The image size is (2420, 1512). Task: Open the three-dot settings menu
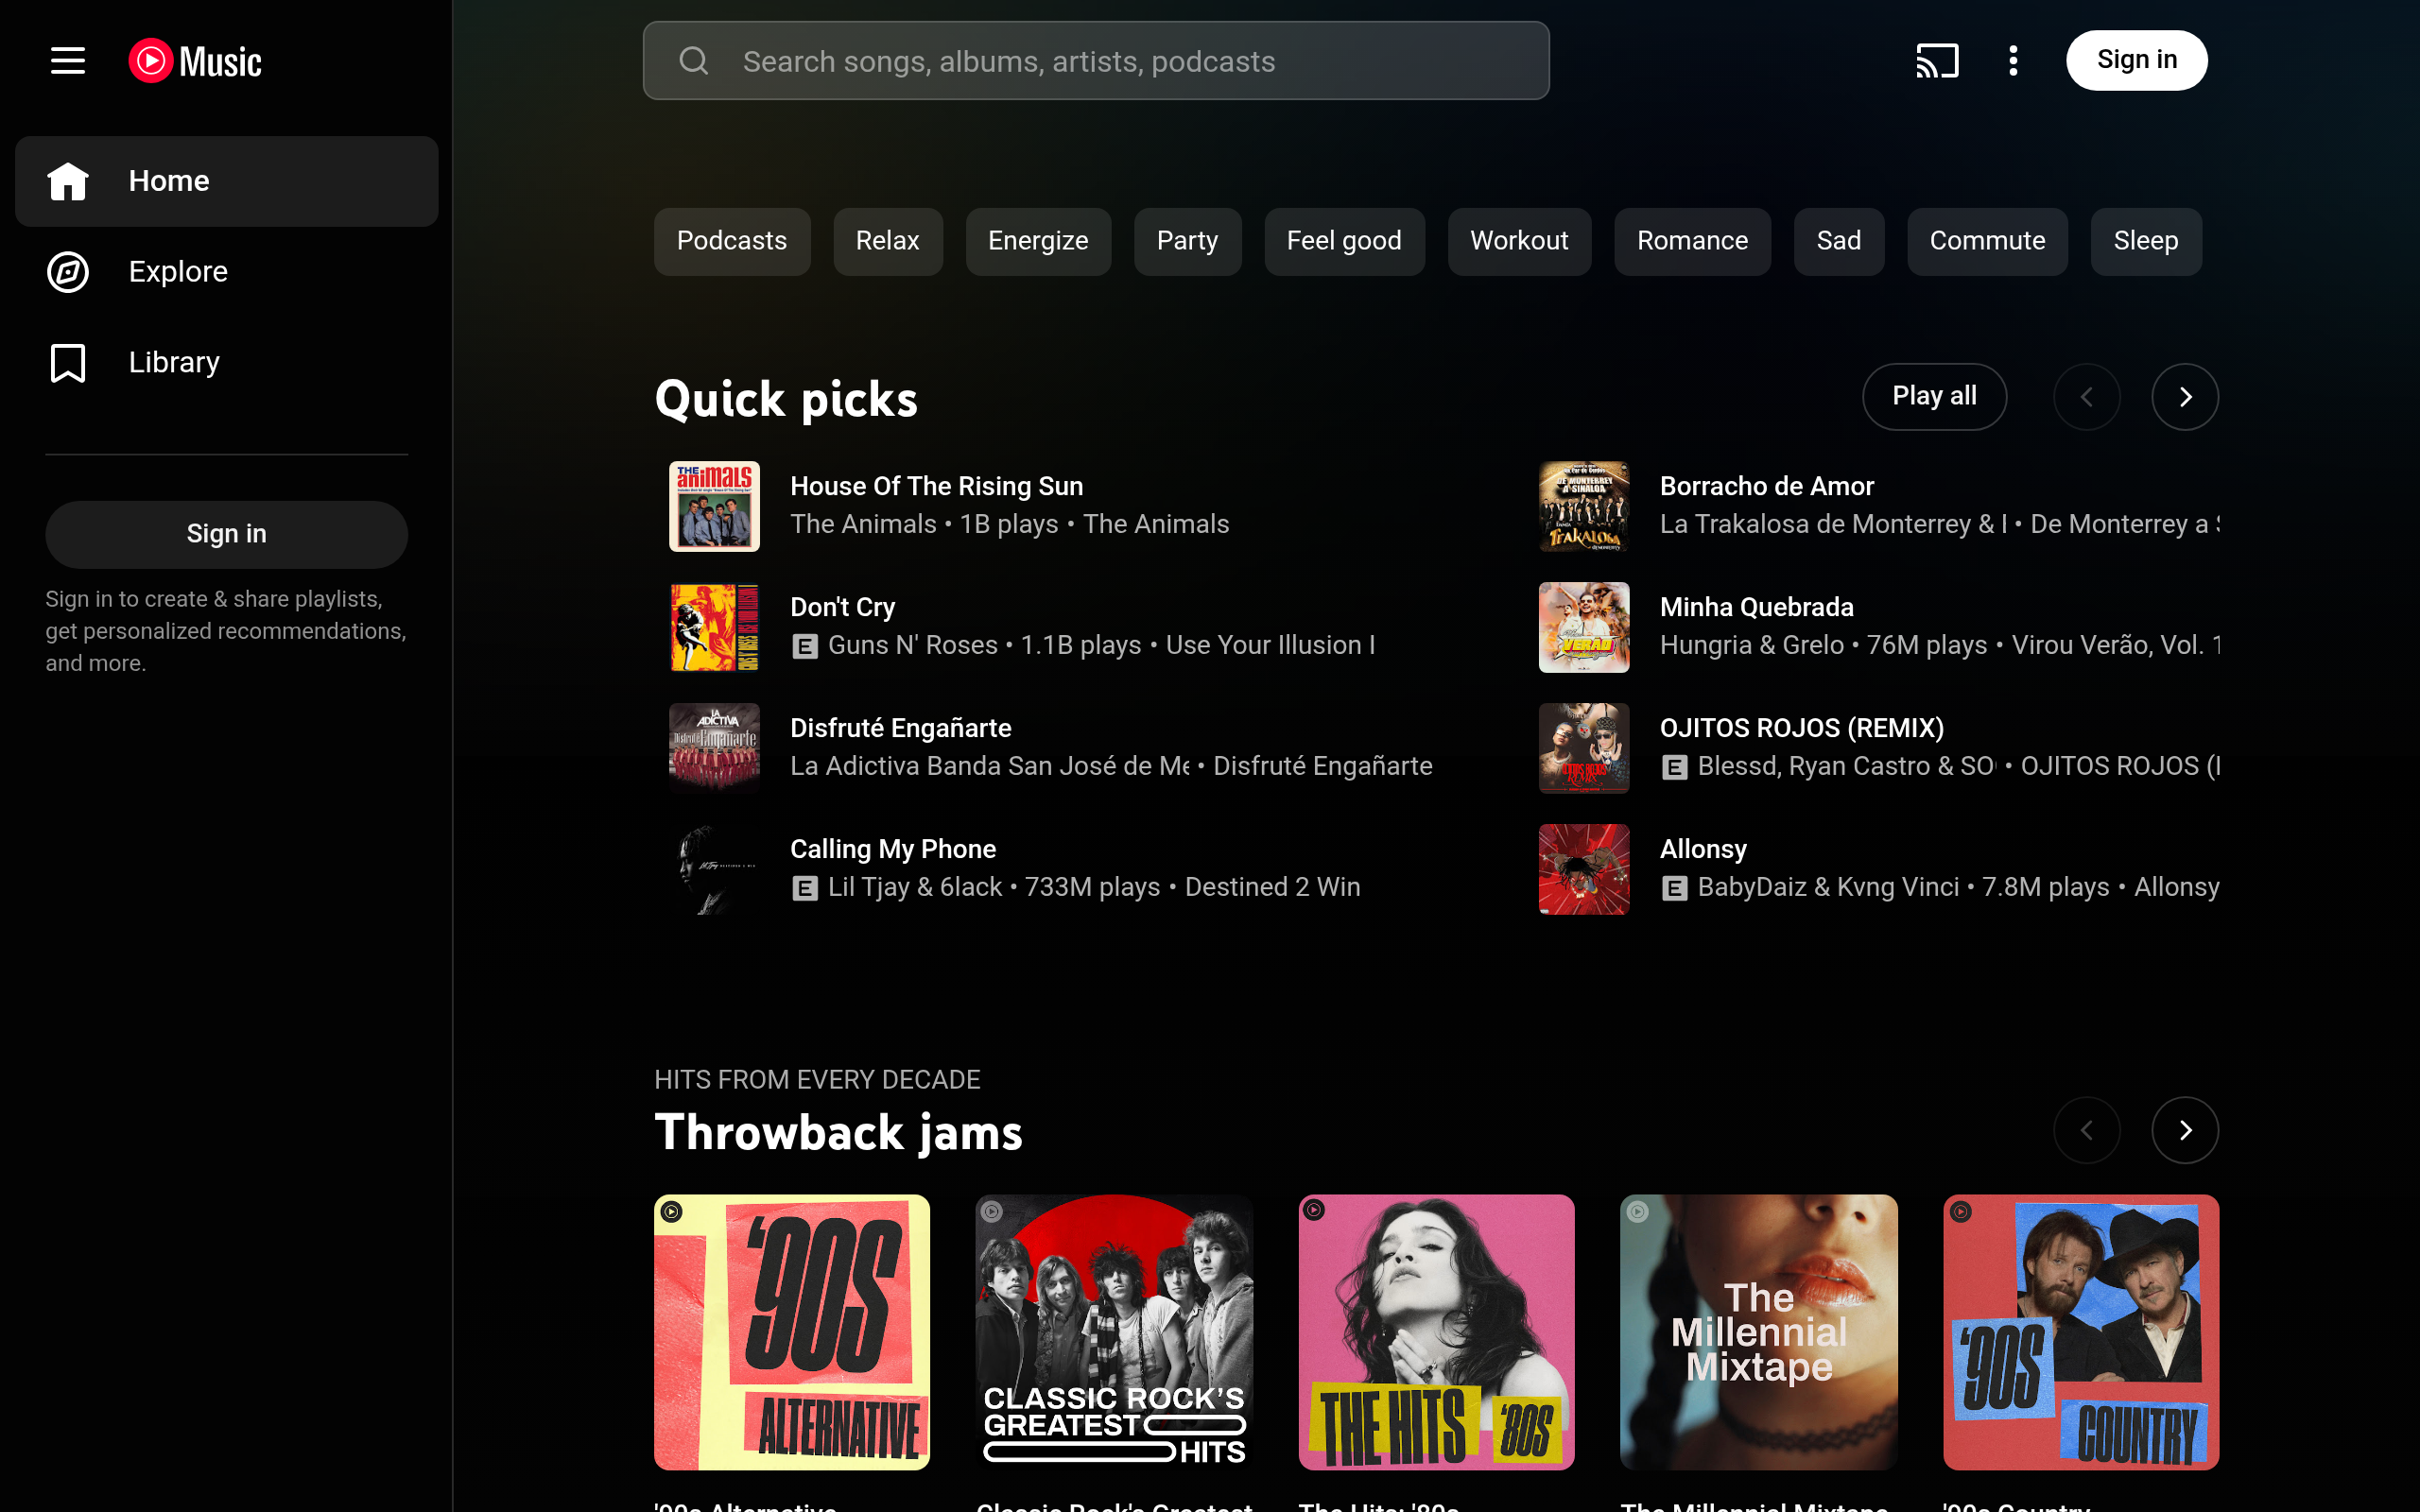(x=2013, y=61)
